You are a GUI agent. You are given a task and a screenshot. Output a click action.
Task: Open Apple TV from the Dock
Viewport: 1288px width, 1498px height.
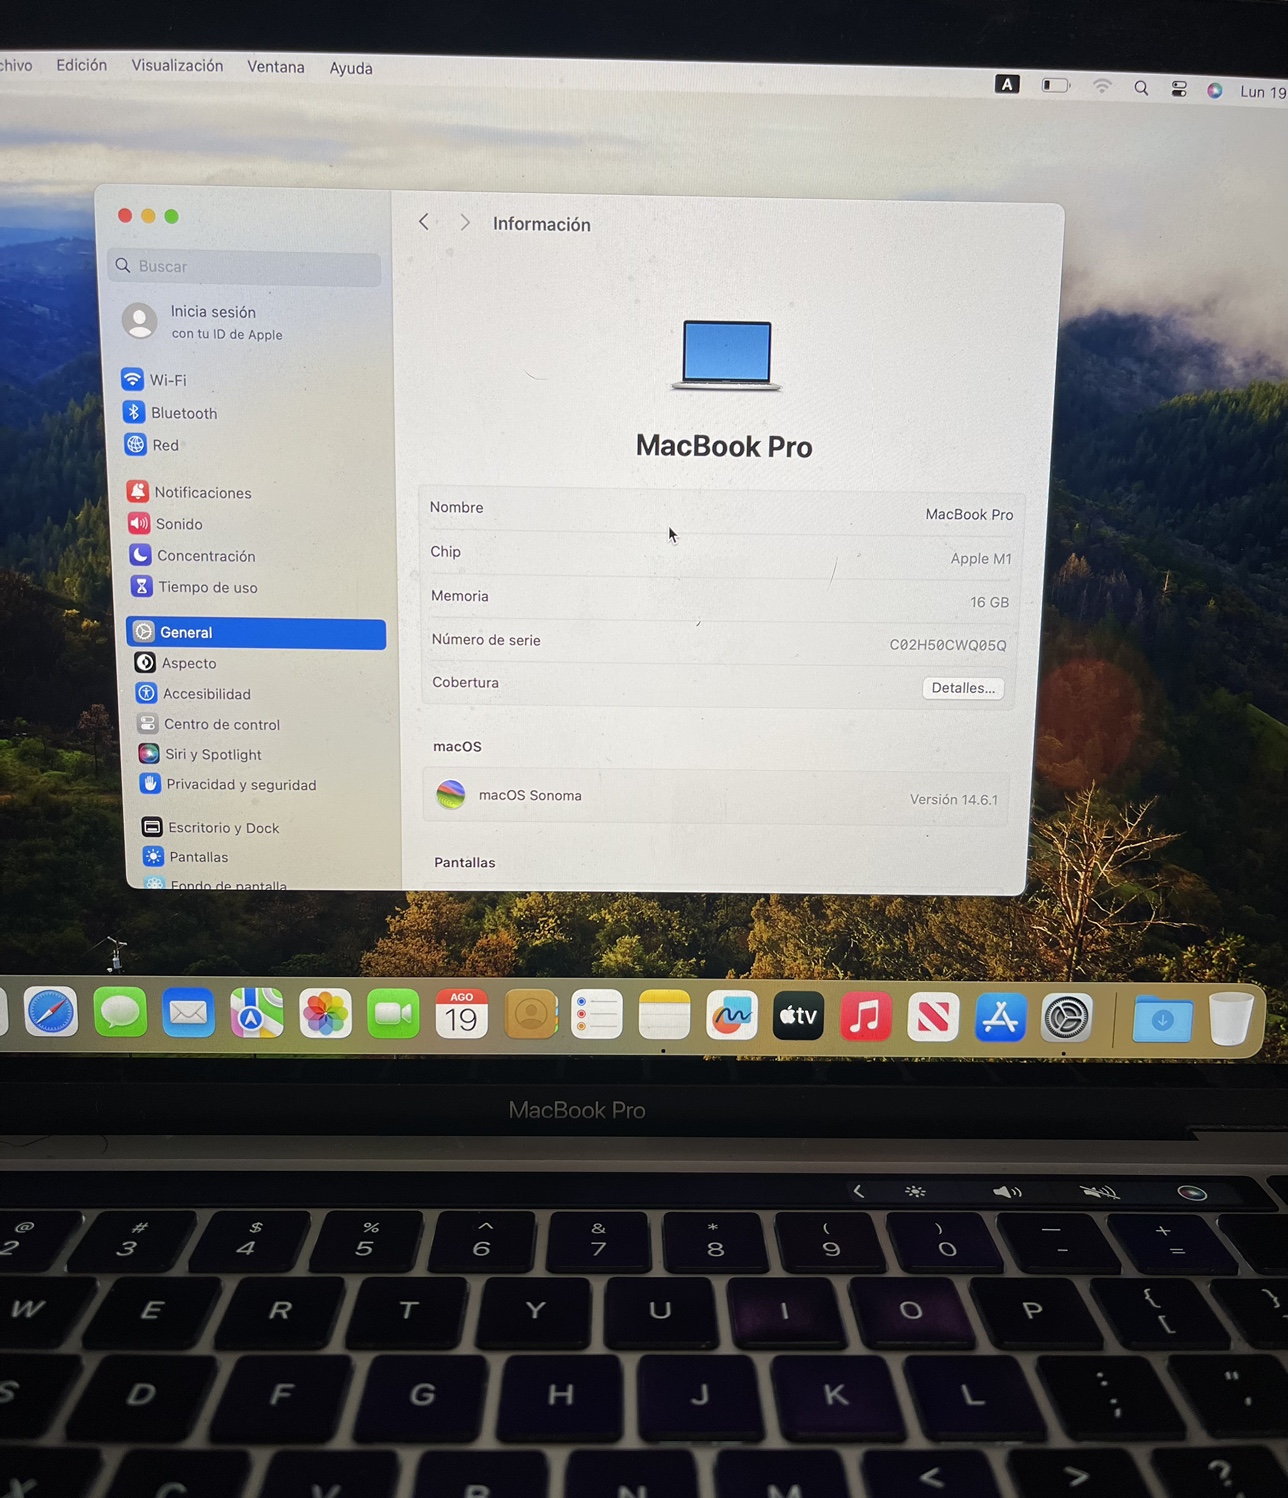(x=798, y=1017)
